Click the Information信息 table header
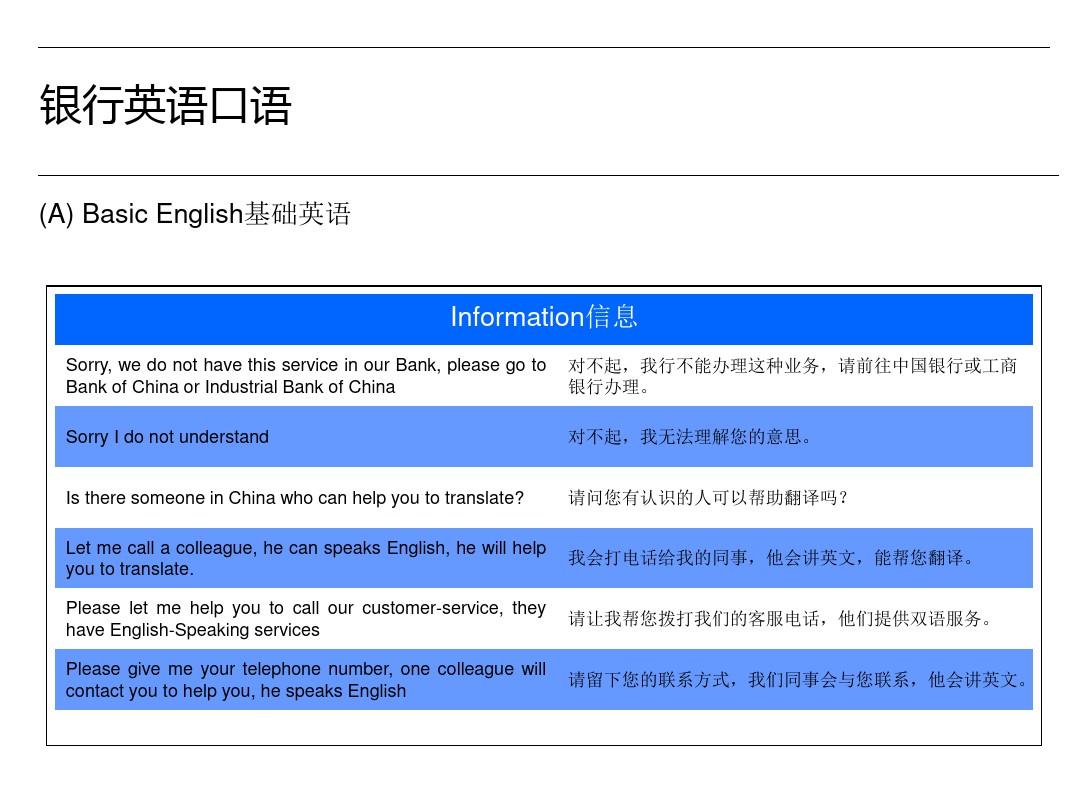Image resolution: width=1080 pixels, height=810 pixels. pos(543,318)
